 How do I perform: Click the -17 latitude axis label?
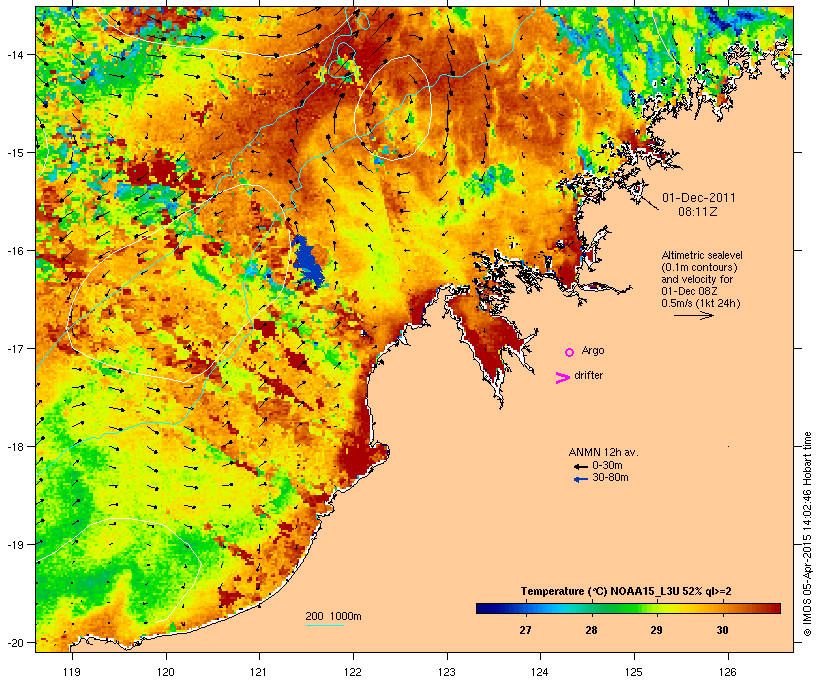coord(15,348)
